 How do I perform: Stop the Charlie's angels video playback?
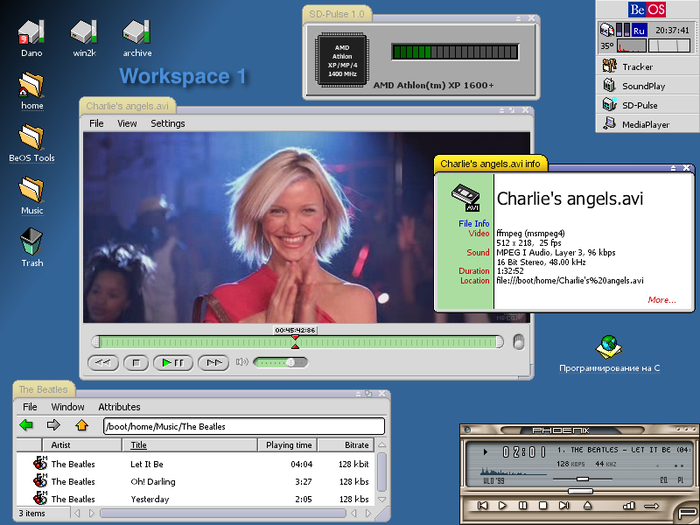pyautogui.click(x=138, y=362)
